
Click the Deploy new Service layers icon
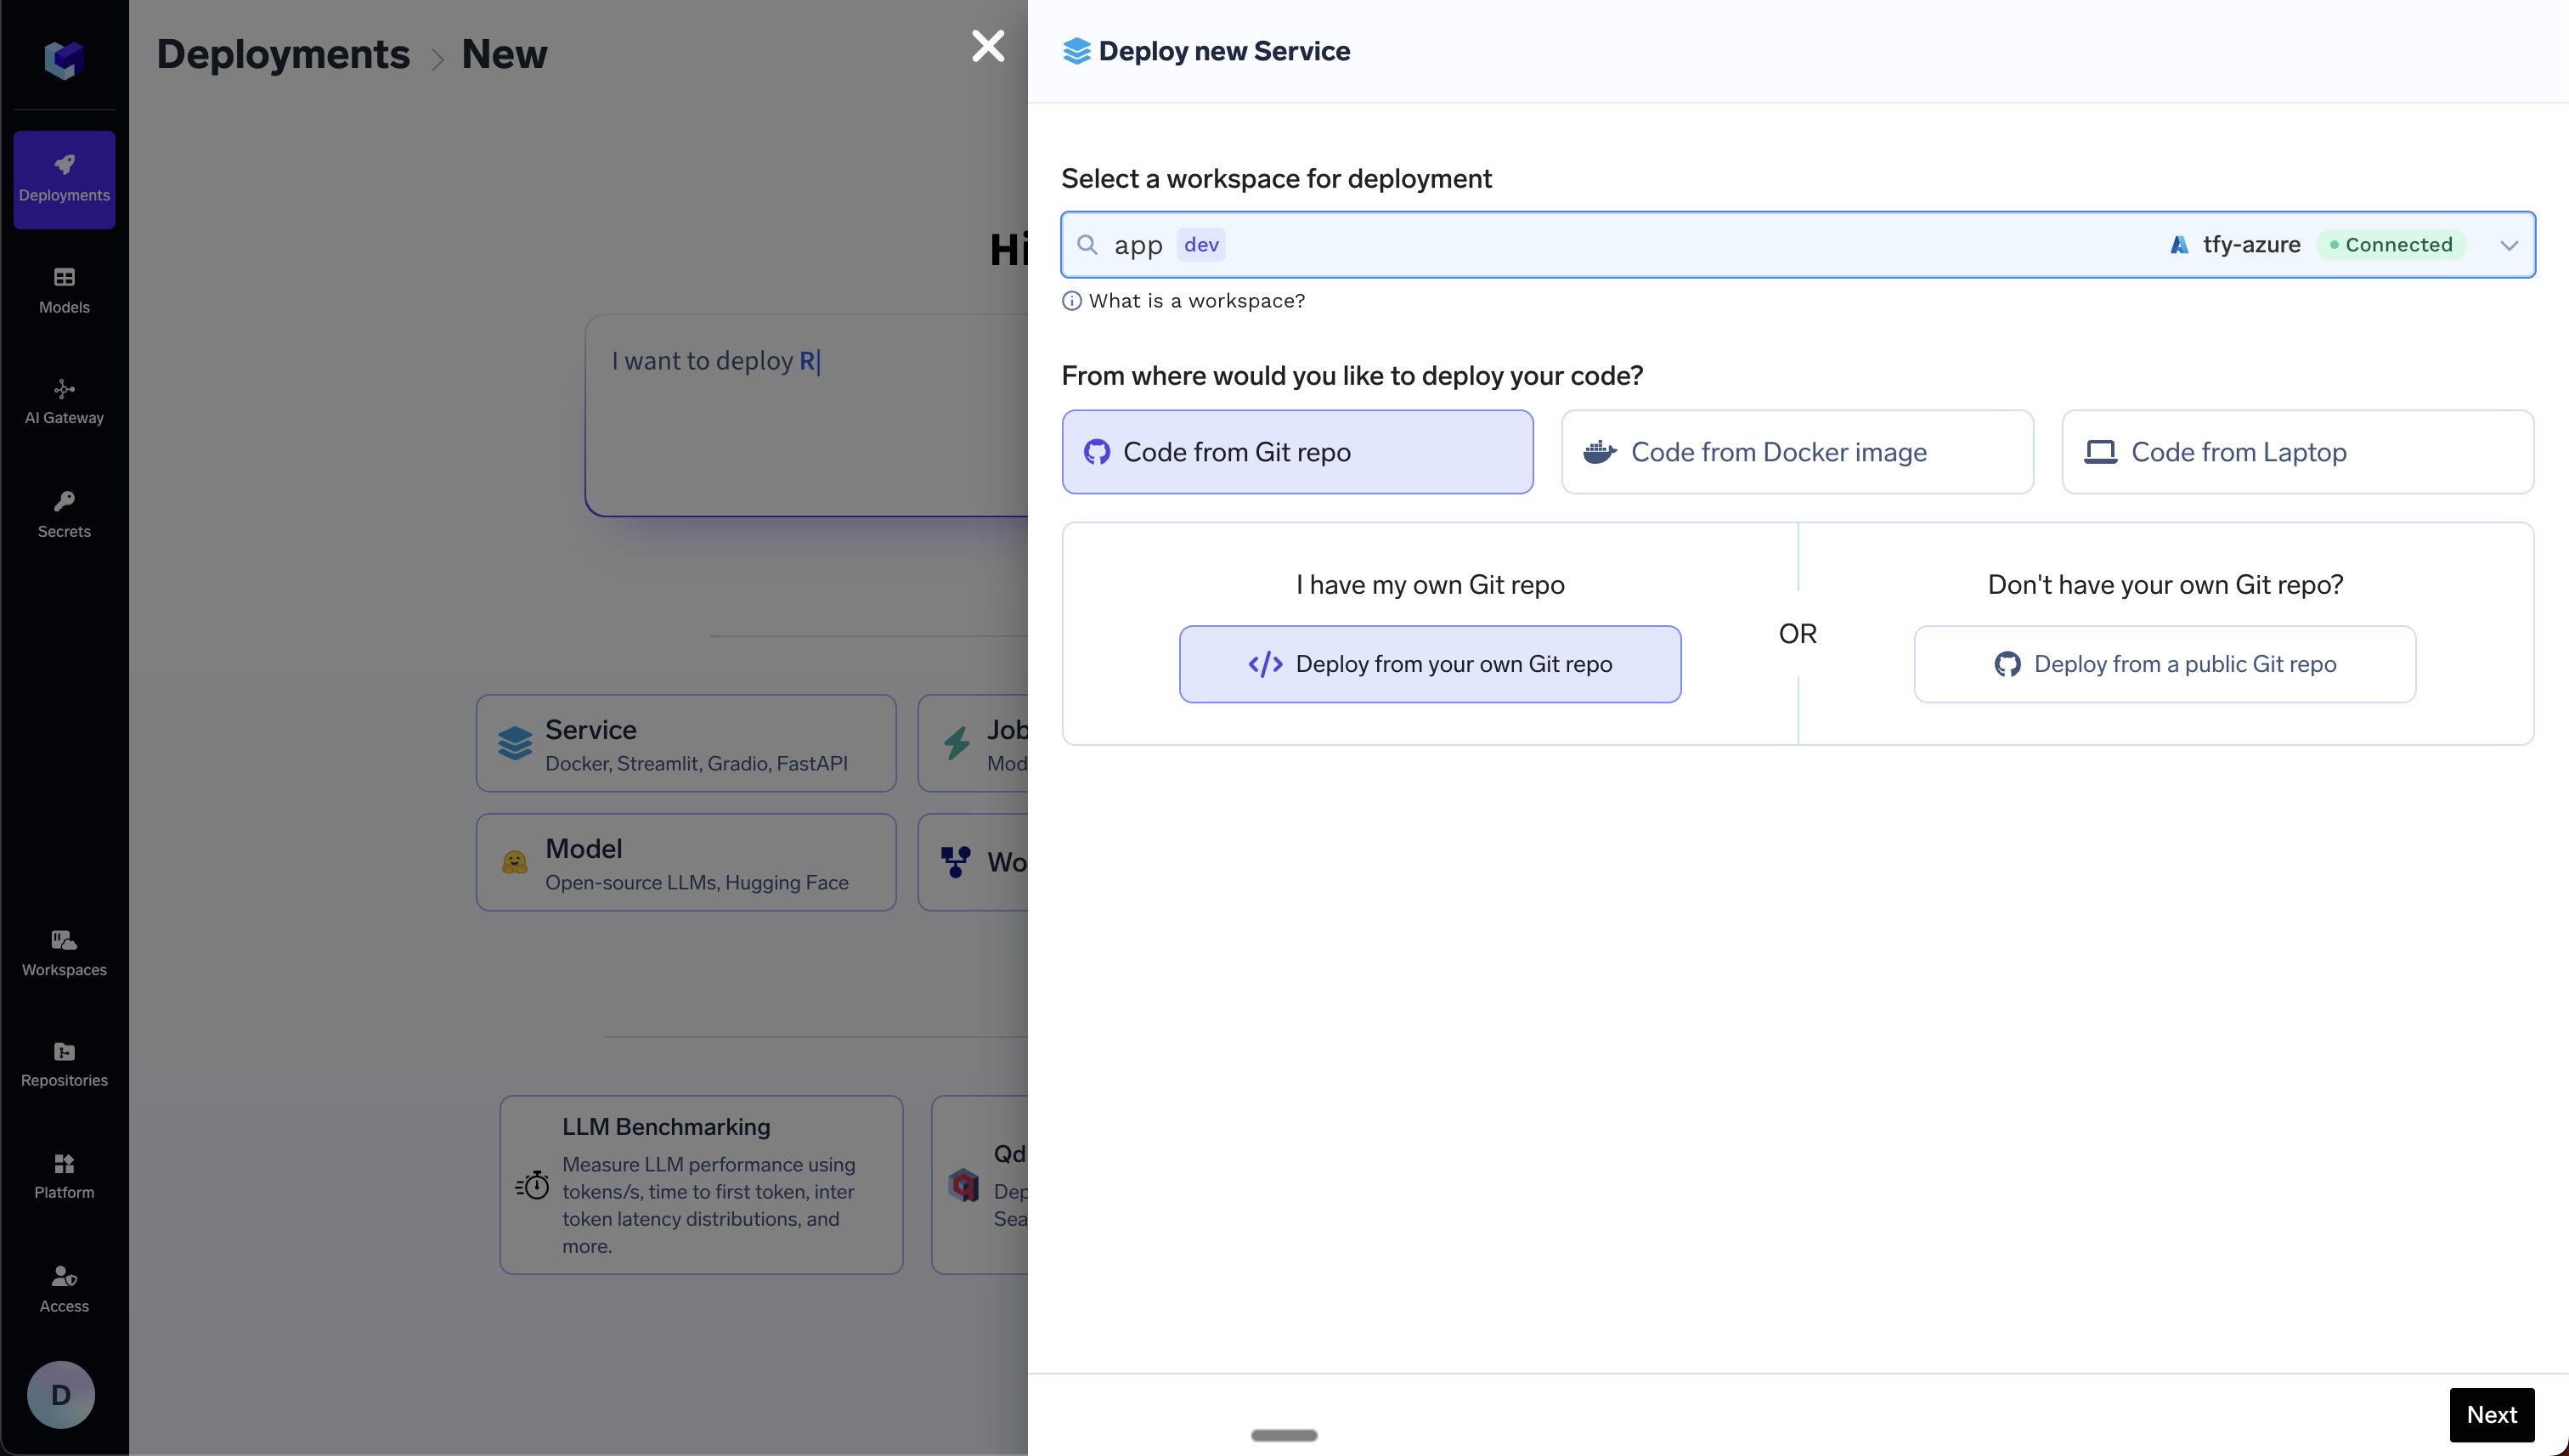tap(1076, 51)
